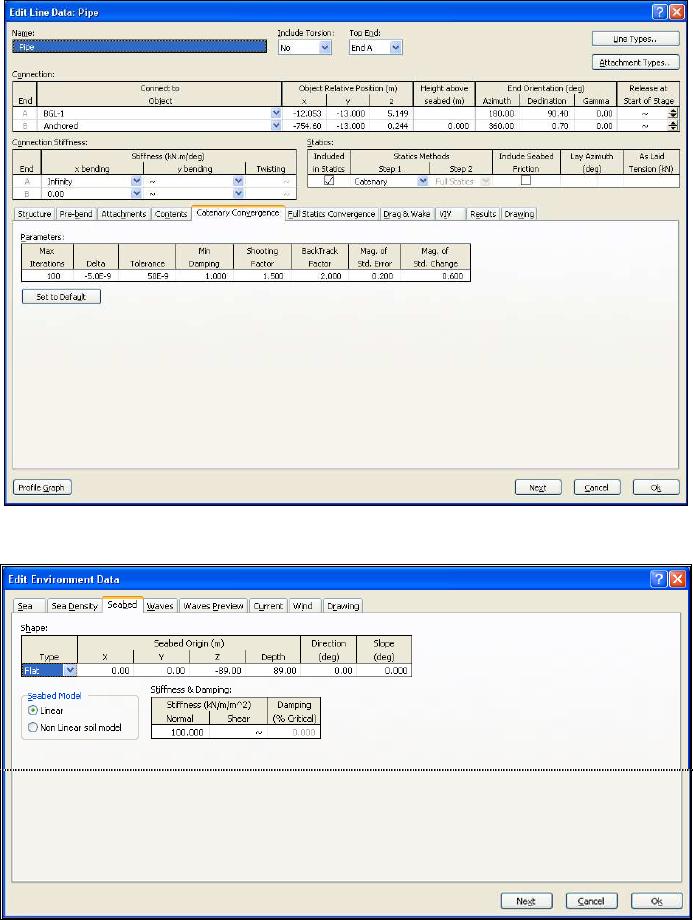
Task: Open the Statics Step 1 Catenary dropdown
Action: (422, 182)
